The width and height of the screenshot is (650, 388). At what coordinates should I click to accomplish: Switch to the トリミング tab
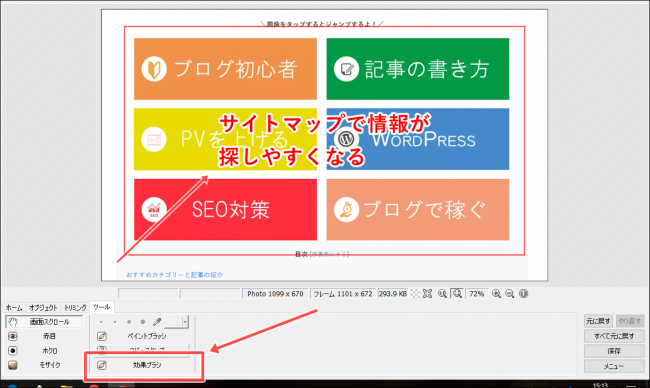point(75,308)
